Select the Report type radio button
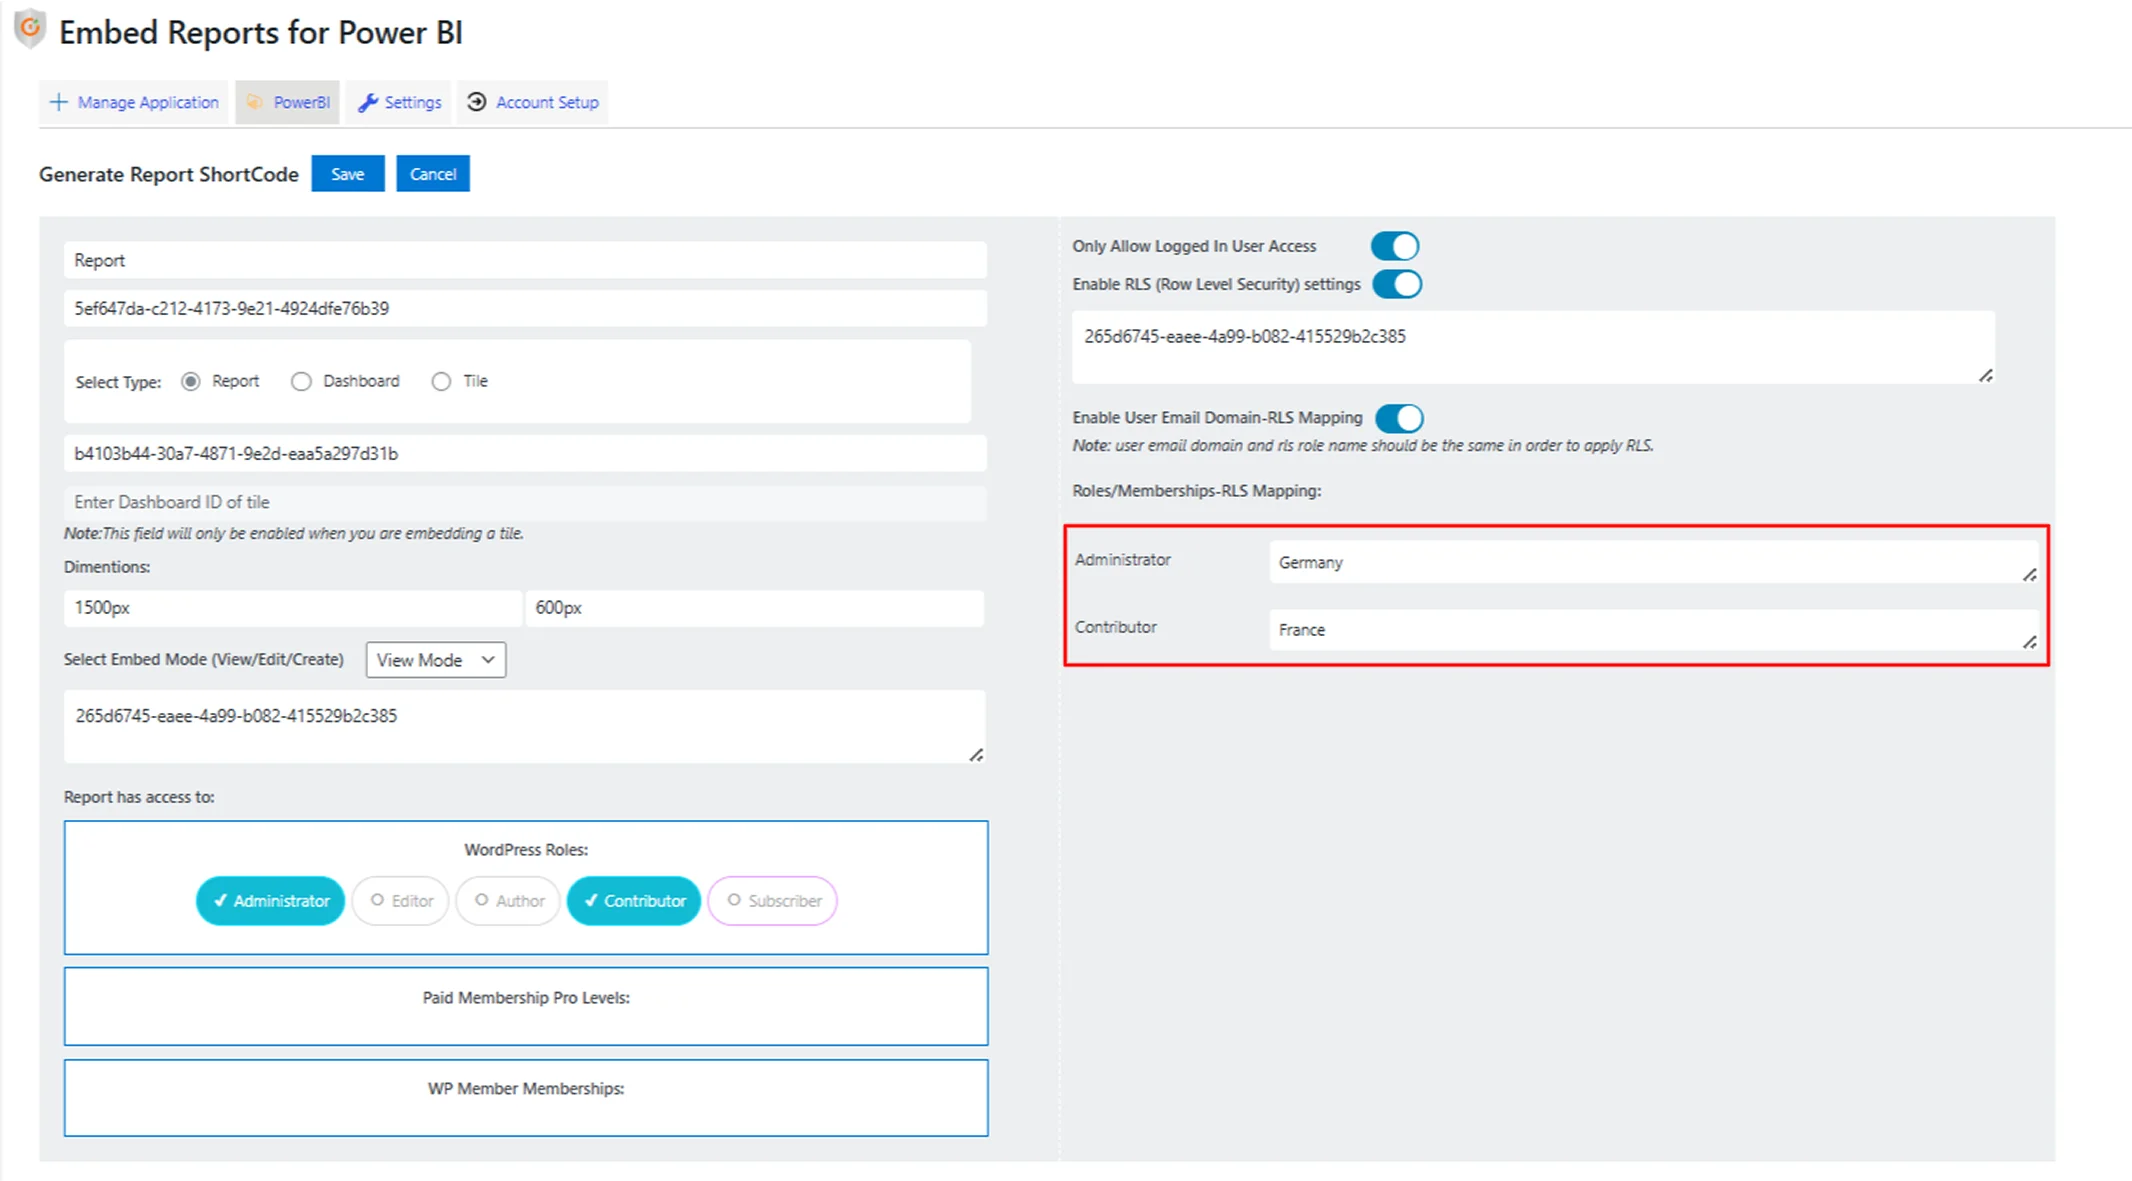 pos(191,381)
